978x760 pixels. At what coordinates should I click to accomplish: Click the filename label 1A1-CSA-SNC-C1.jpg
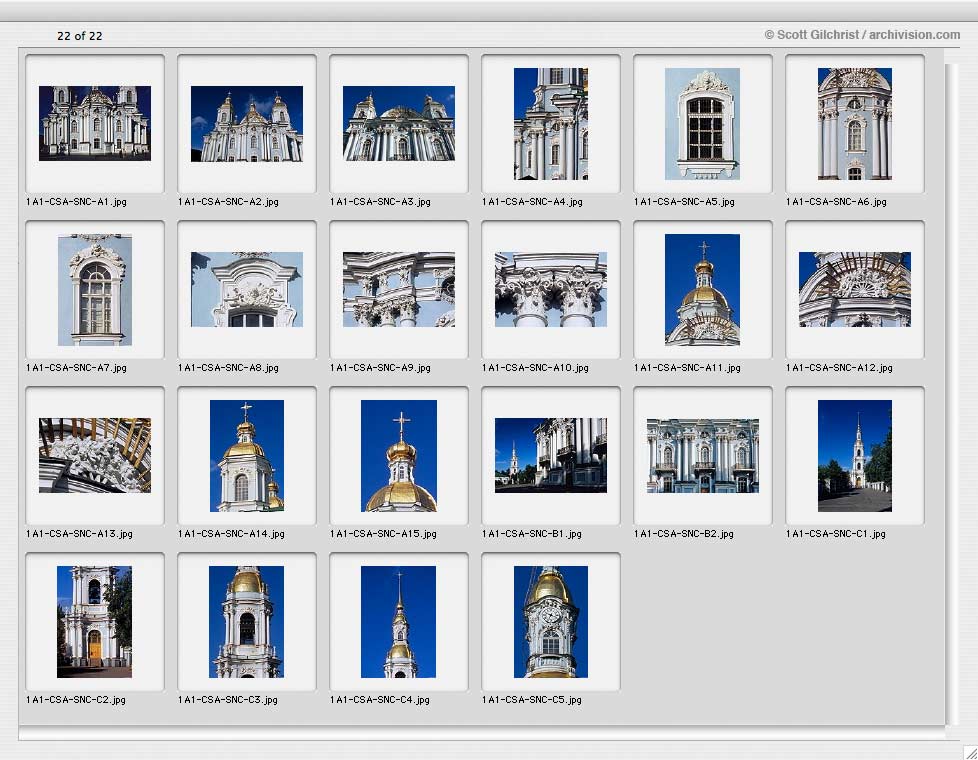pyautogui.click(x=836, y=533)
